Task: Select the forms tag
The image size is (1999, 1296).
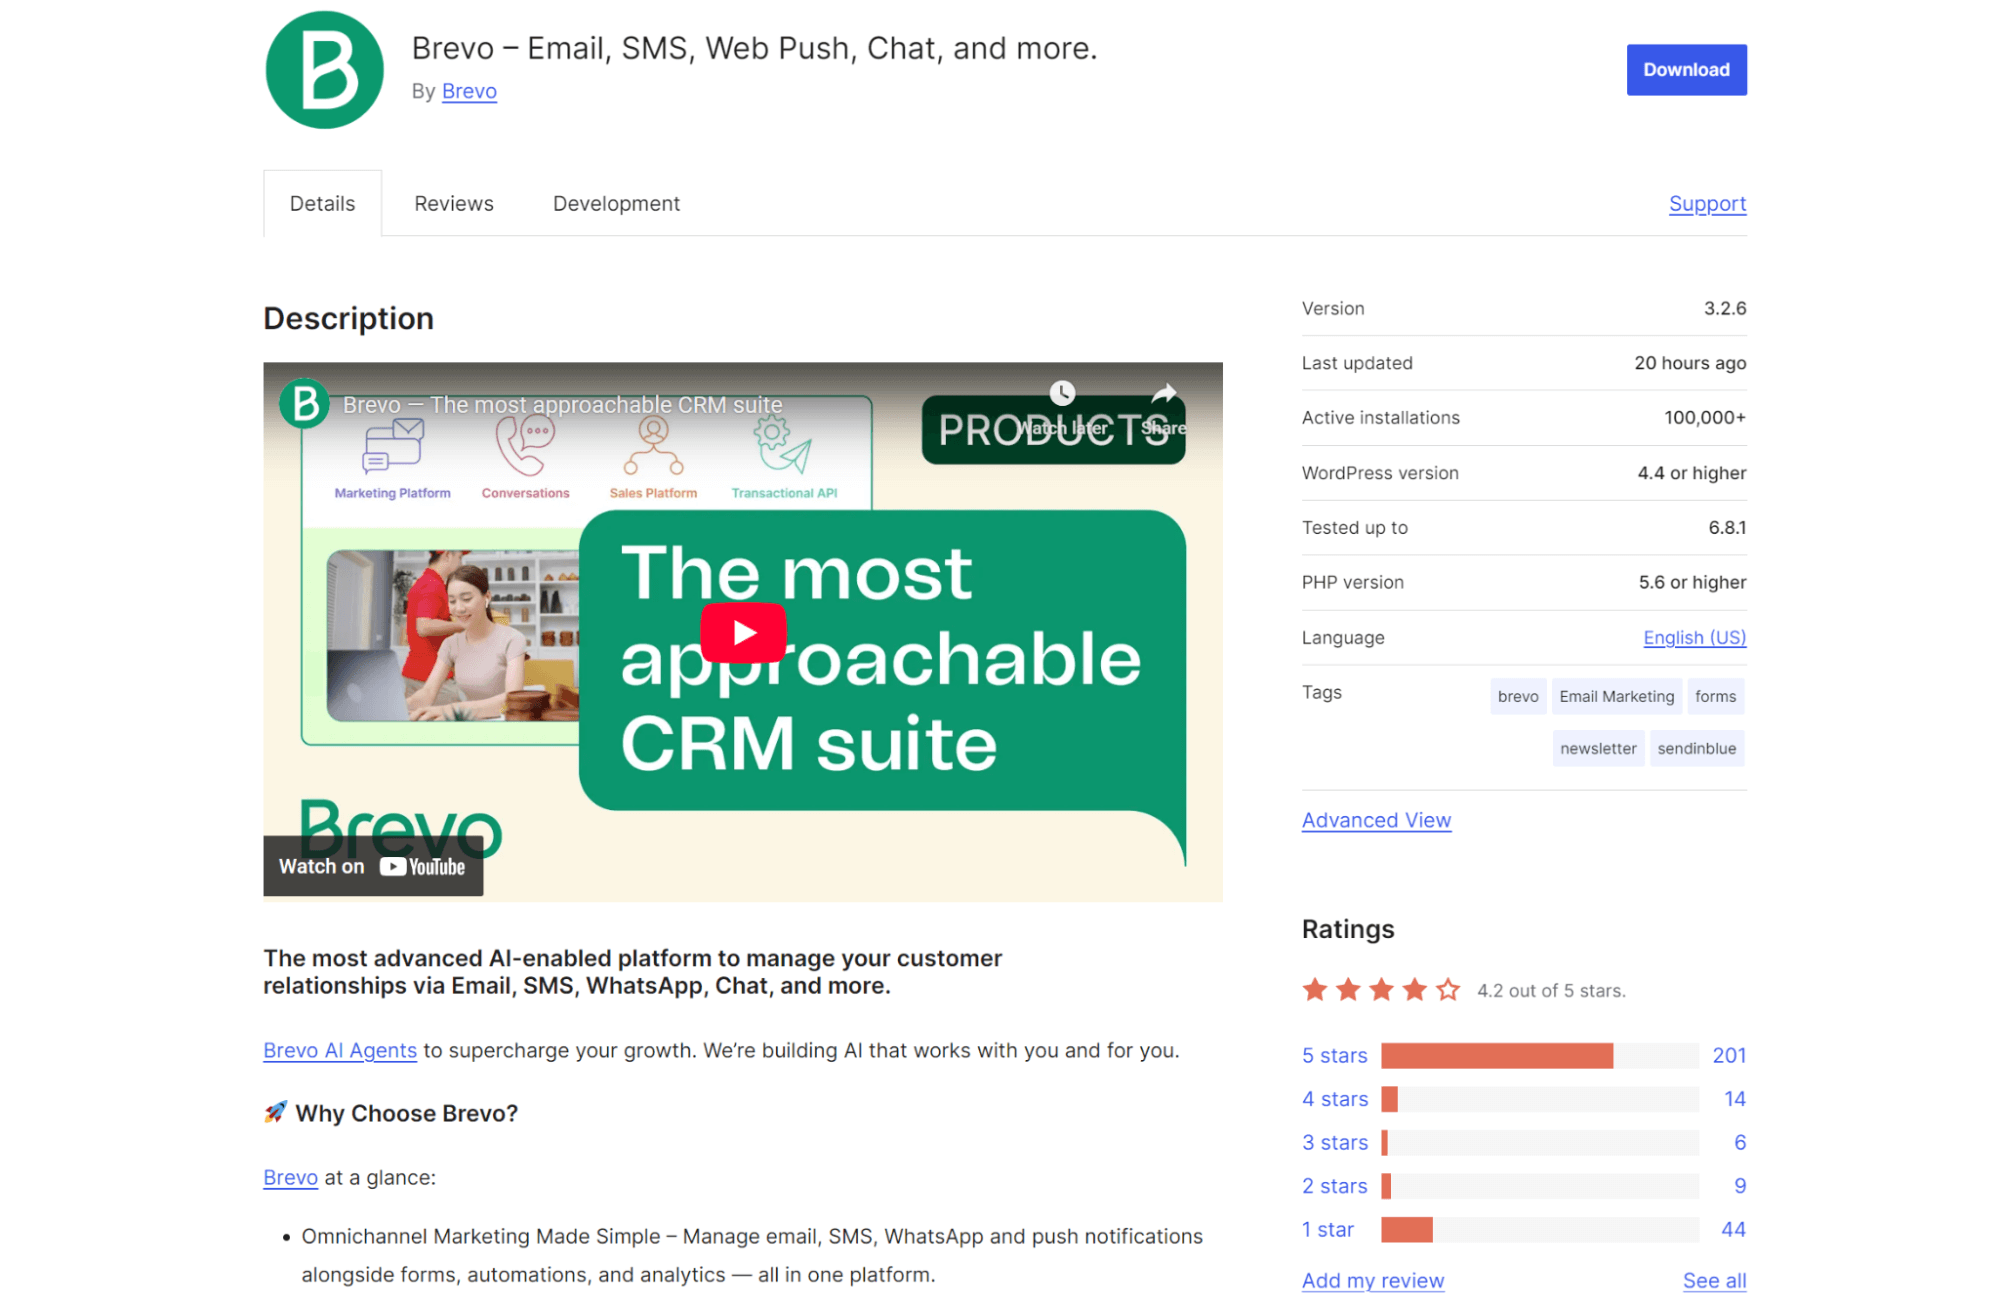Action: point(1715,696)
